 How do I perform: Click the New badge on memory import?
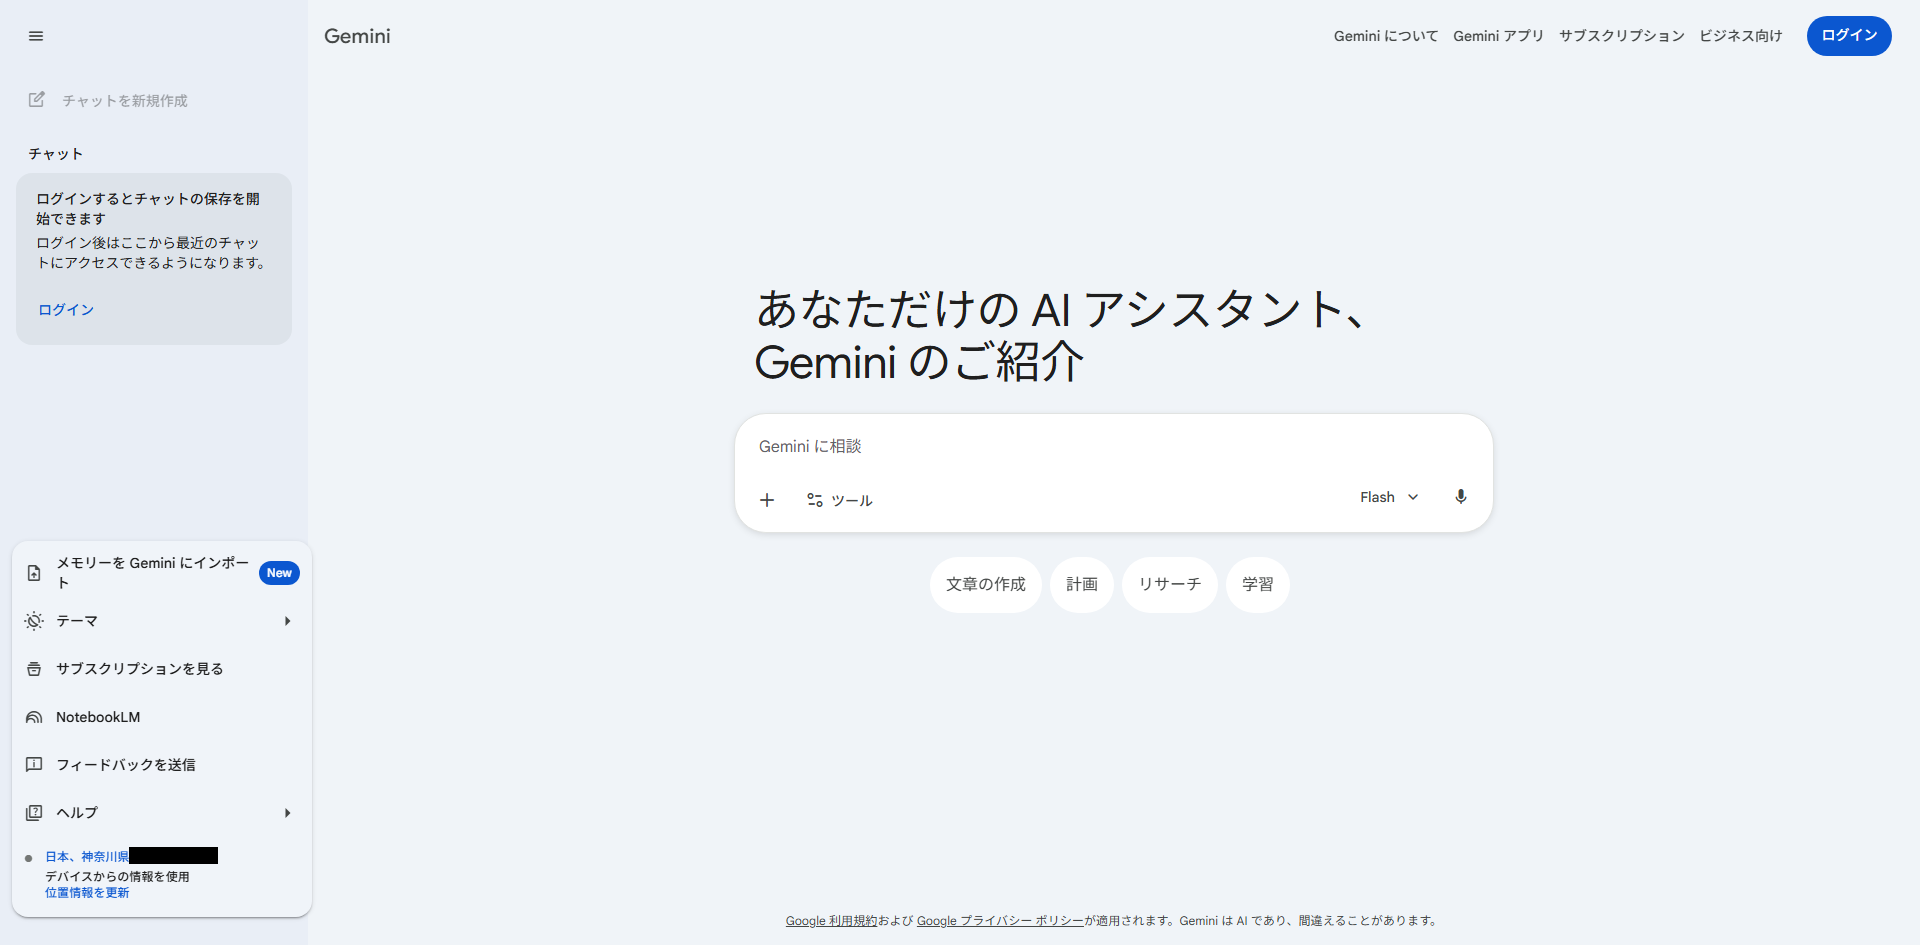[x=279, y=573]
